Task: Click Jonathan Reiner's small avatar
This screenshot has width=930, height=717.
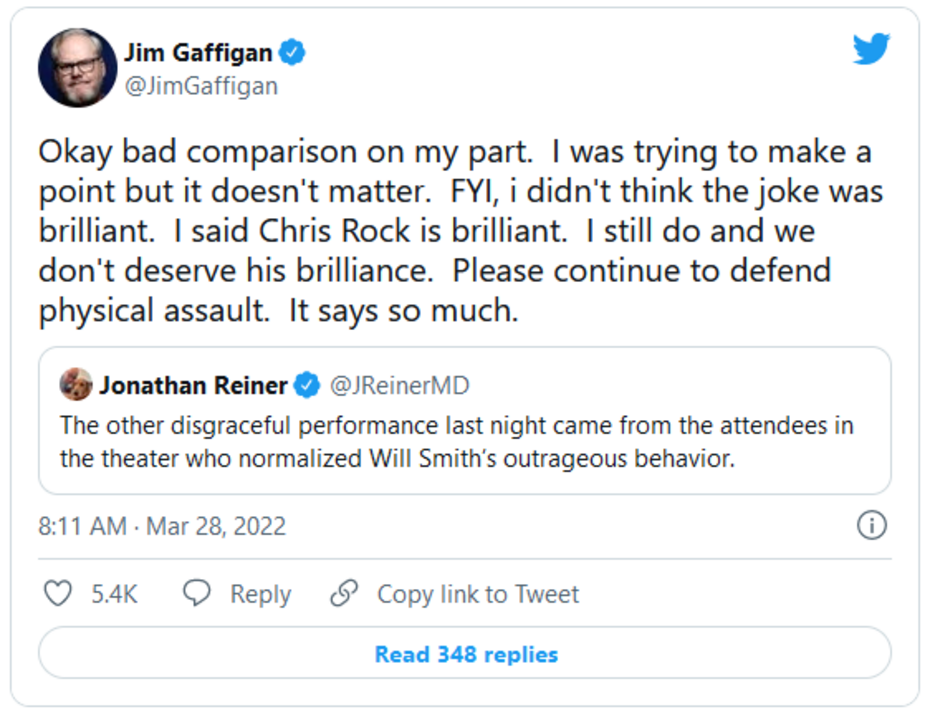Action: (x=76, y=384)
